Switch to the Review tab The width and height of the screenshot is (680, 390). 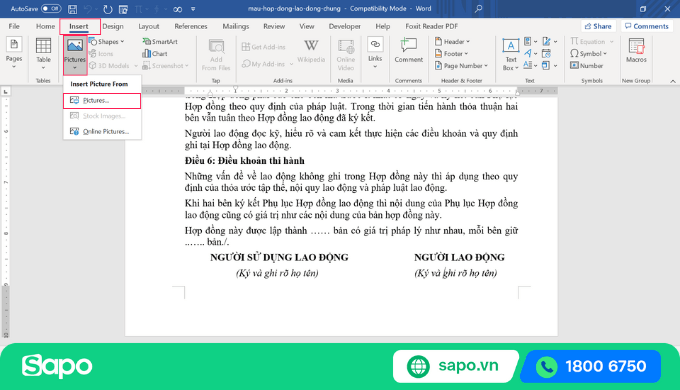(x=274, y=26)
